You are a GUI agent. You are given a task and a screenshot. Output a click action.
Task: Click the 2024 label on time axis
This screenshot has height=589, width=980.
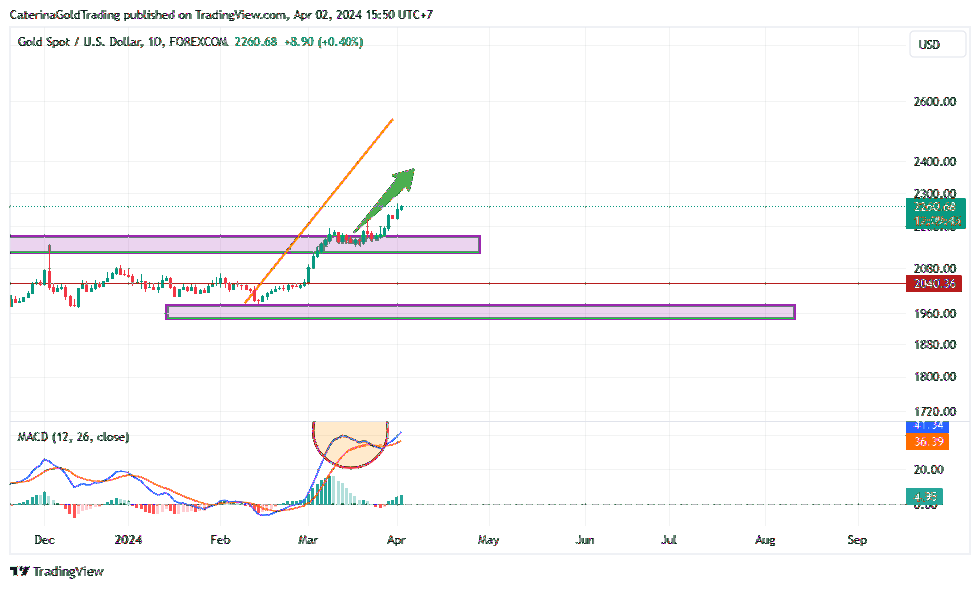[x=128, y=540]
